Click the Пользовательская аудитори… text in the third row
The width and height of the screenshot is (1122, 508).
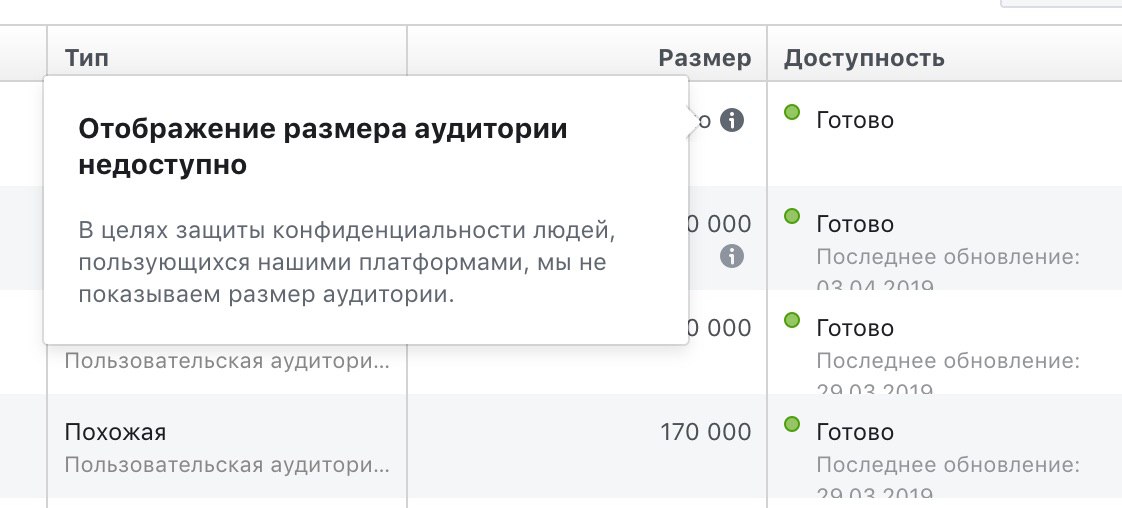pyautogui.click(x=228, y=361)
